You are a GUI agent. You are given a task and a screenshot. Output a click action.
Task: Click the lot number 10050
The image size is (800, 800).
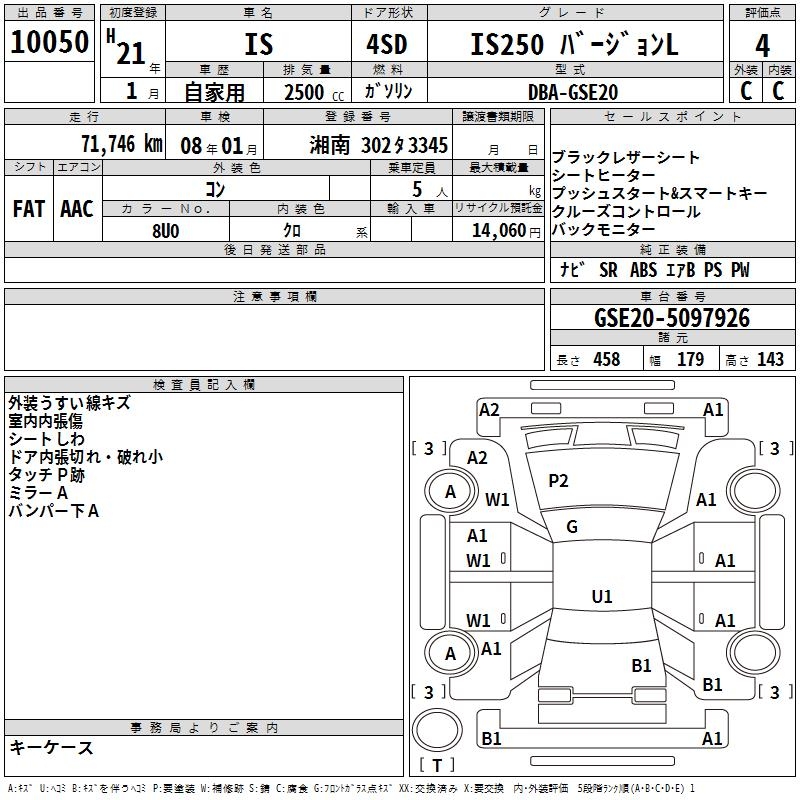coord(50,43)
